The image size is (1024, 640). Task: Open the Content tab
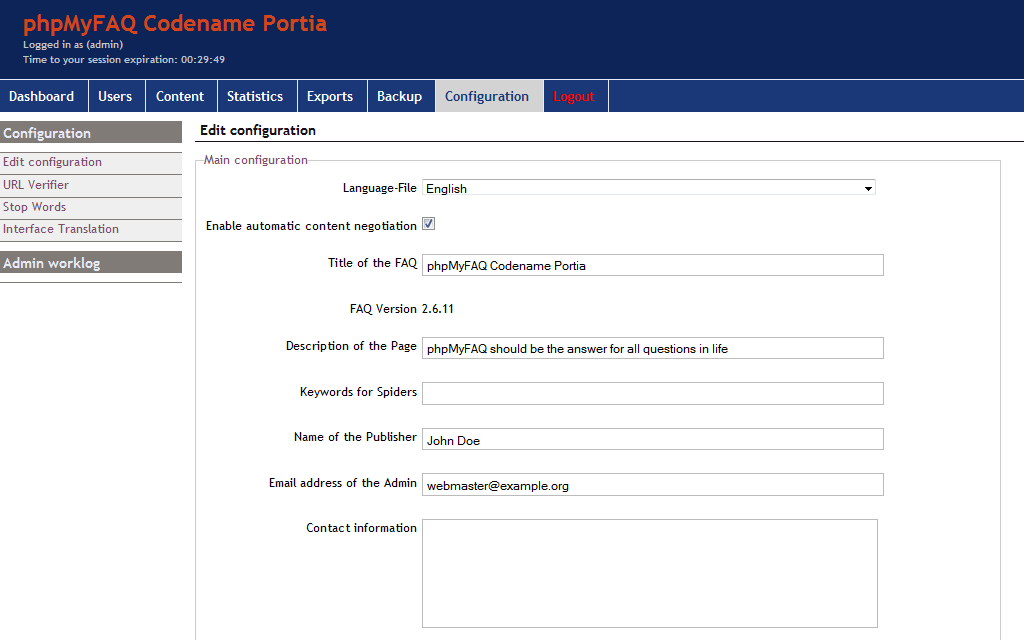[180, 96]
